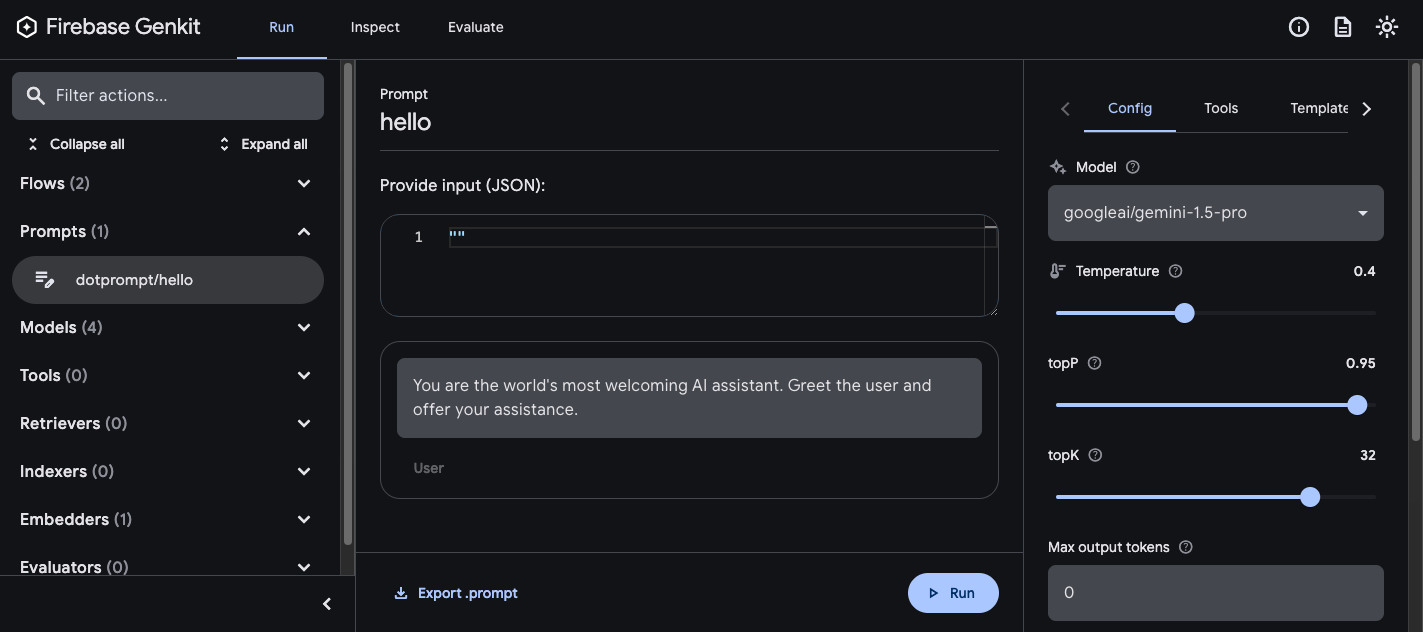Click the topP help question-mark icon
The height and width of the screenshot is (632, 1423).
tap(1094, 363)
